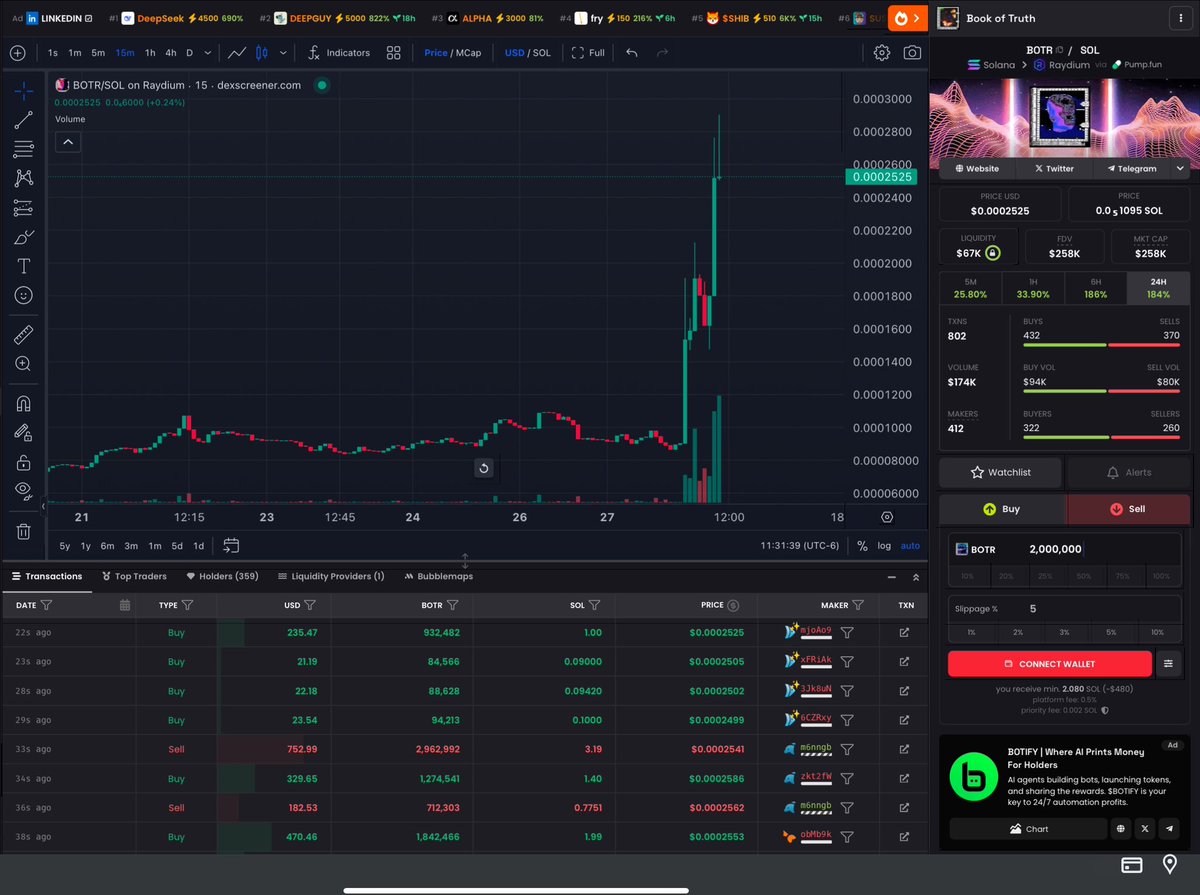Filter by maker mjoAo9
Screen dimensions: 1200x895
click(847, 632)
